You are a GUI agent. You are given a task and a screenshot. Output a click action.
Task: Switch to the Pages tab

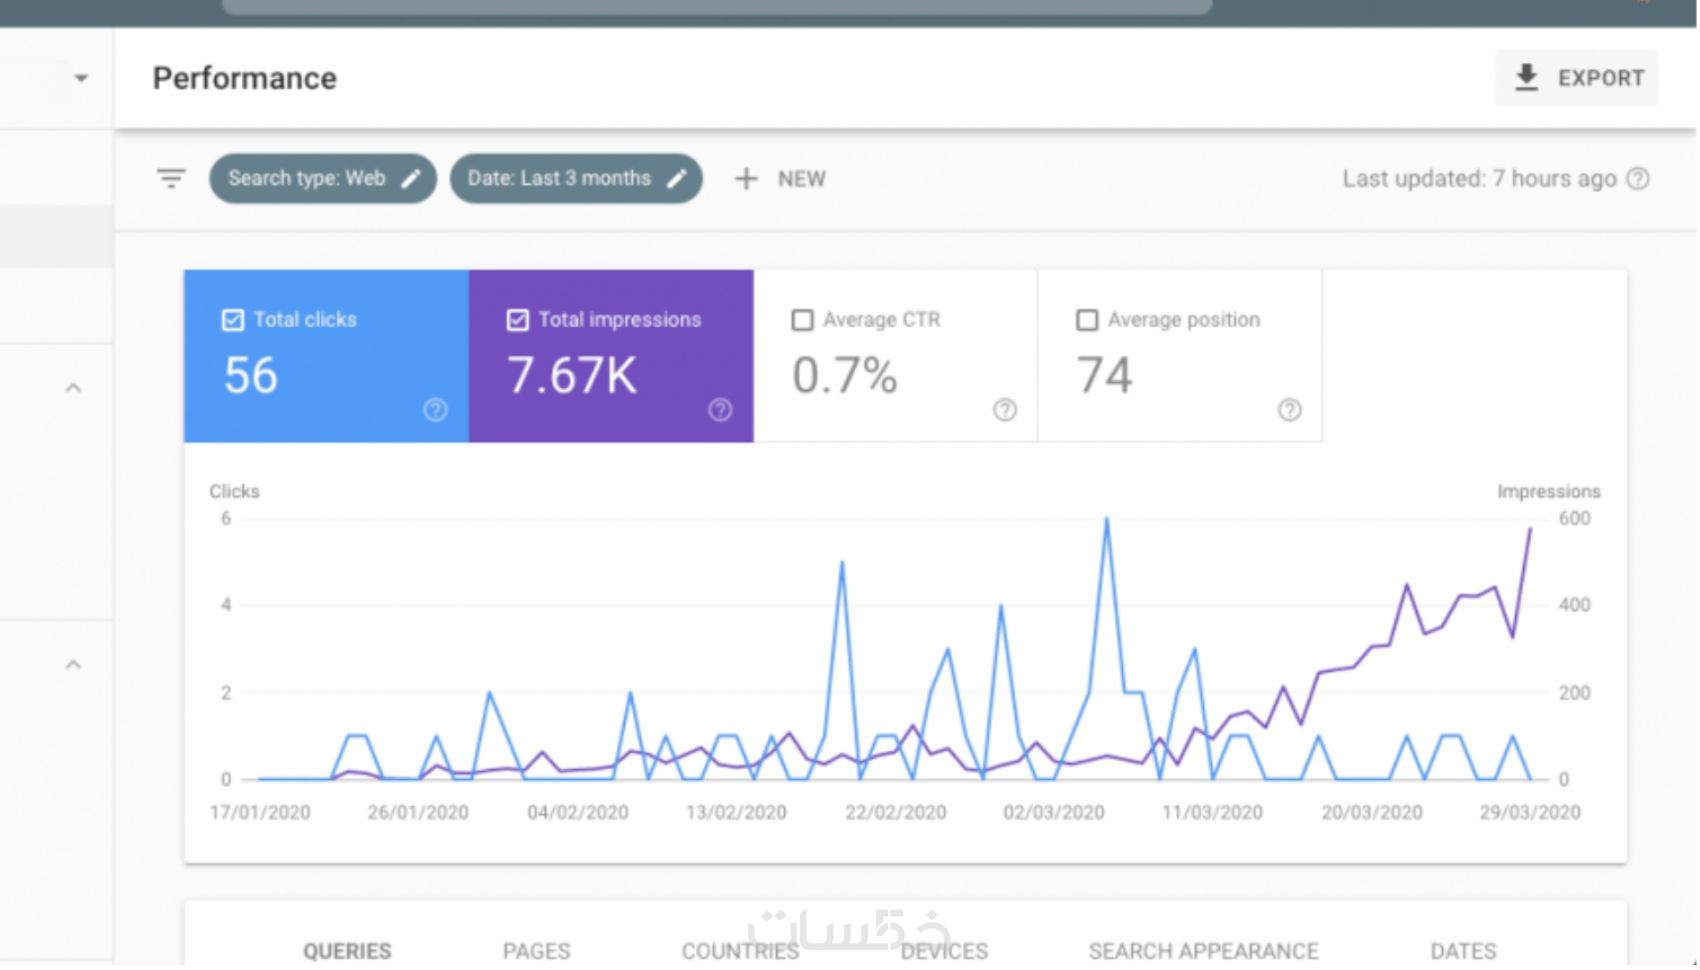pos(537,951)
